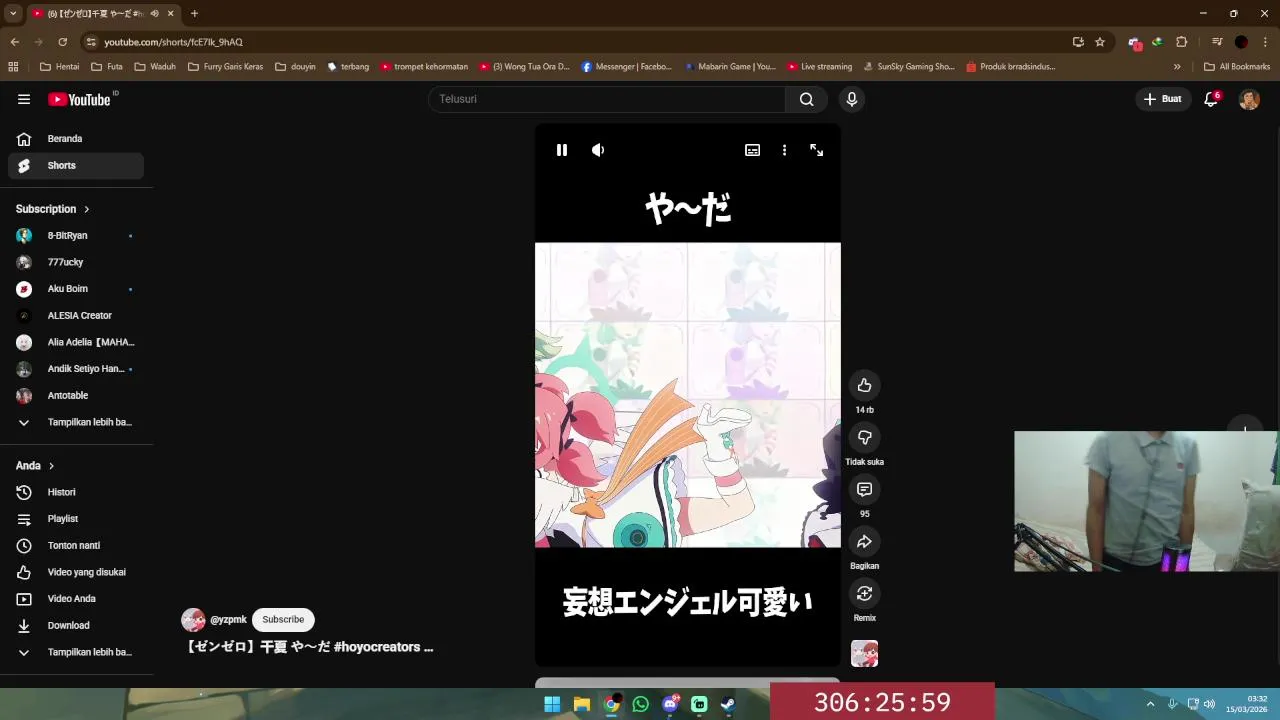Screen dimensions: 1280x720
Task: Open the @yzpmk channel name link
Action: click(228, 620)
